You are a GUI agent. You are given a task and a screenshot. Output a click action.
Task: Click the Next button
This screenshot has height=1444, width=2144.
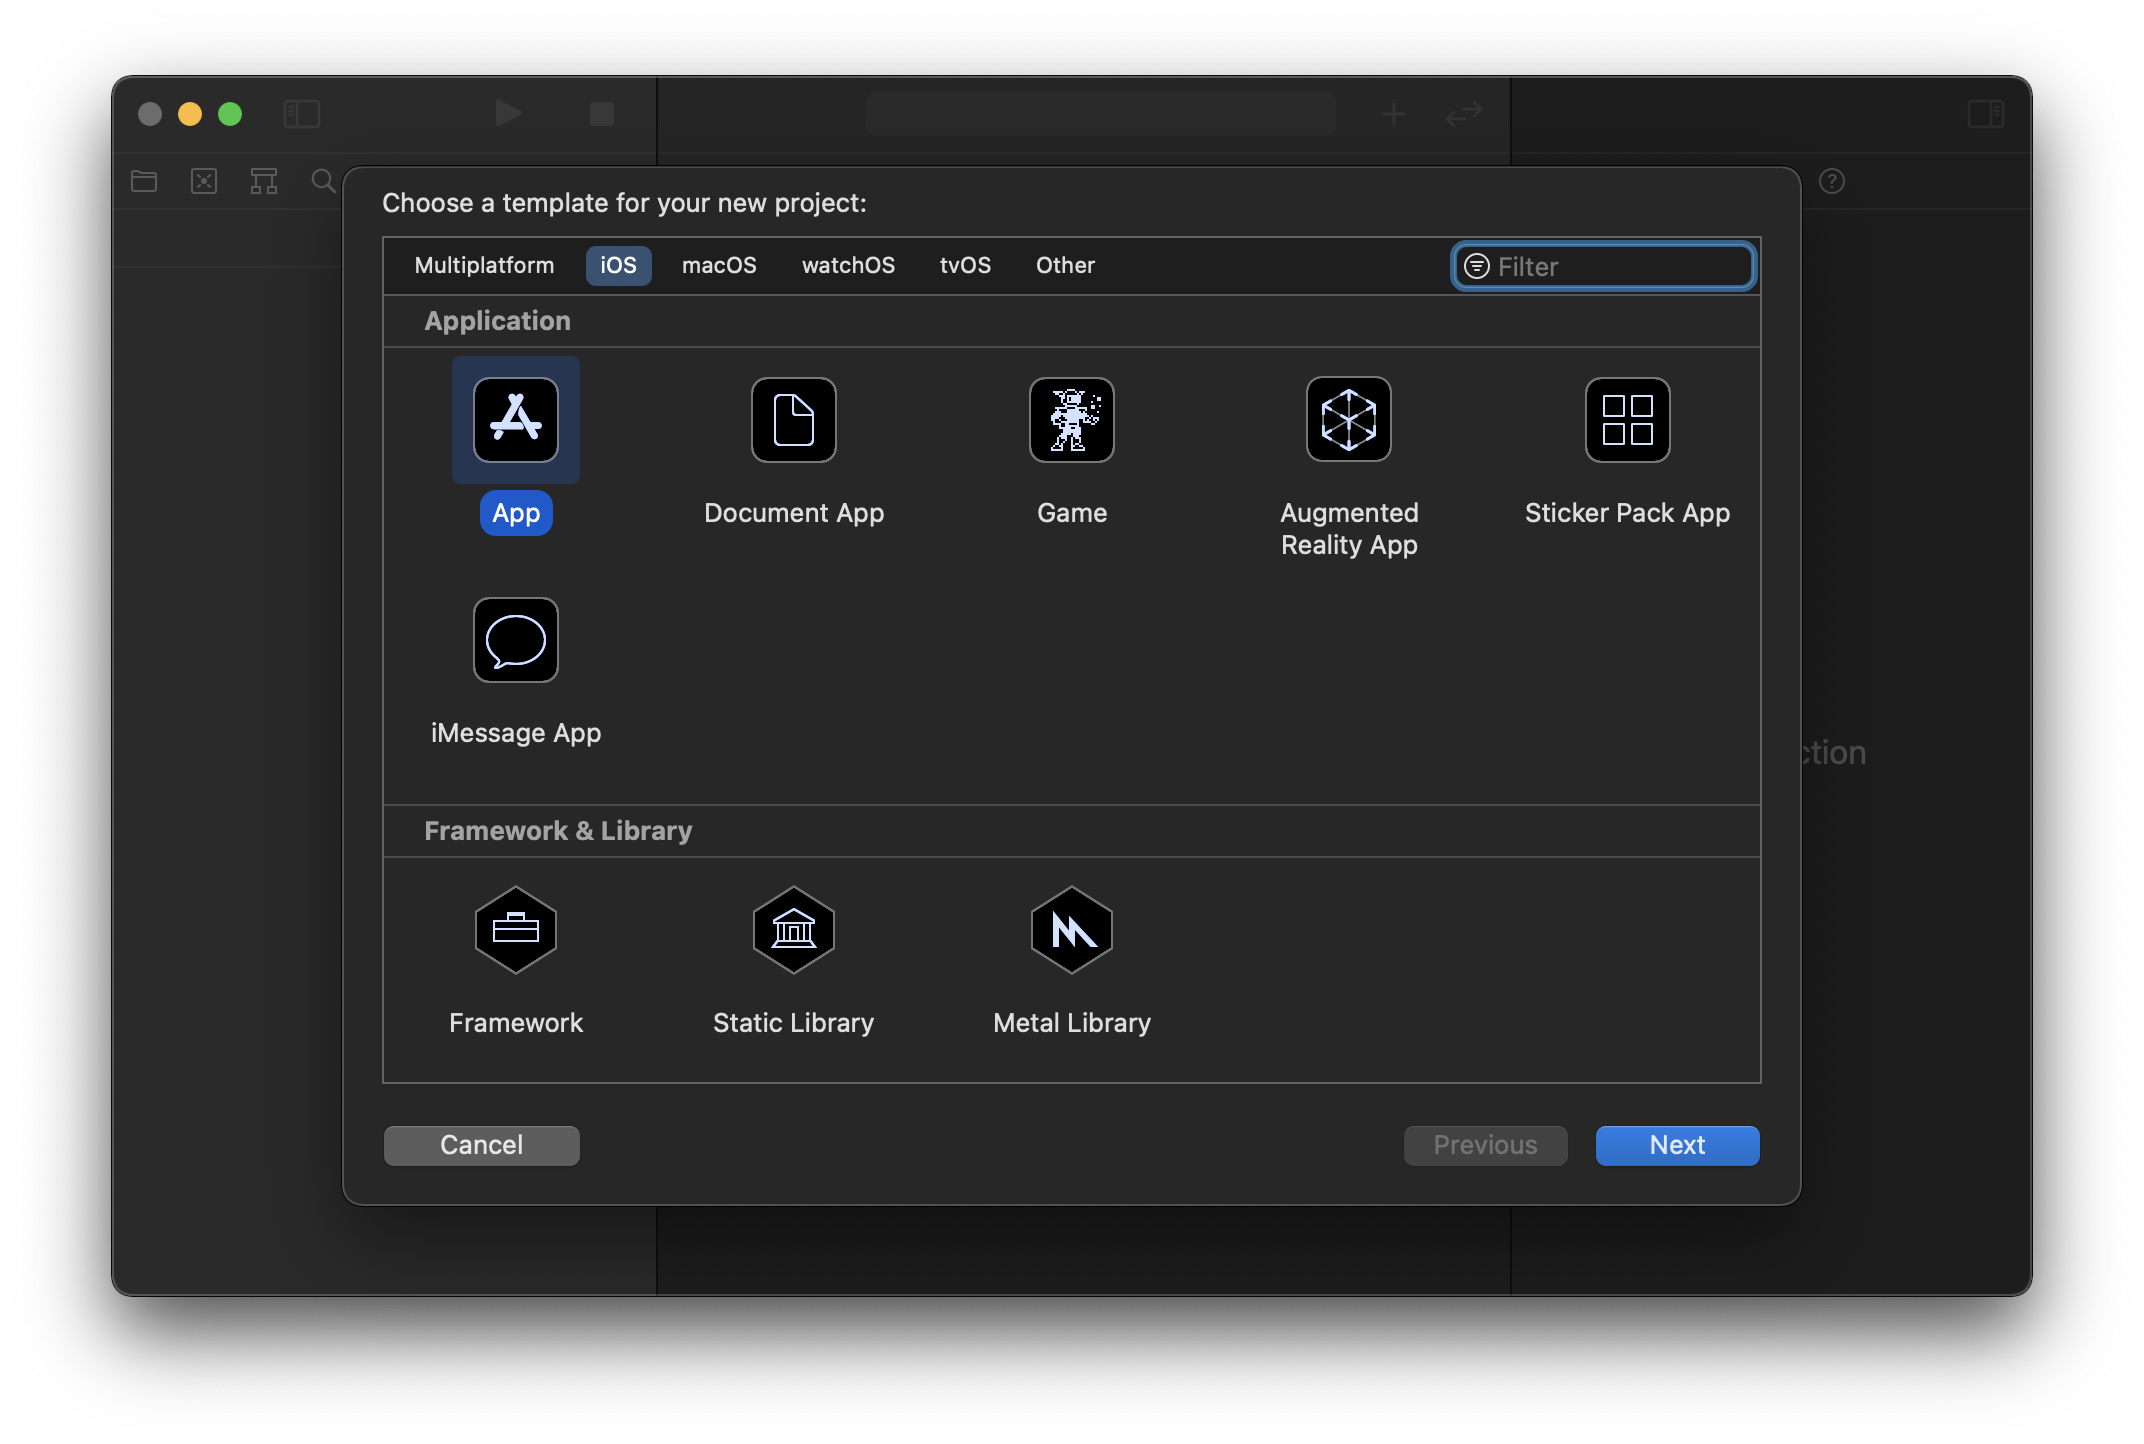point(1678,1145)
